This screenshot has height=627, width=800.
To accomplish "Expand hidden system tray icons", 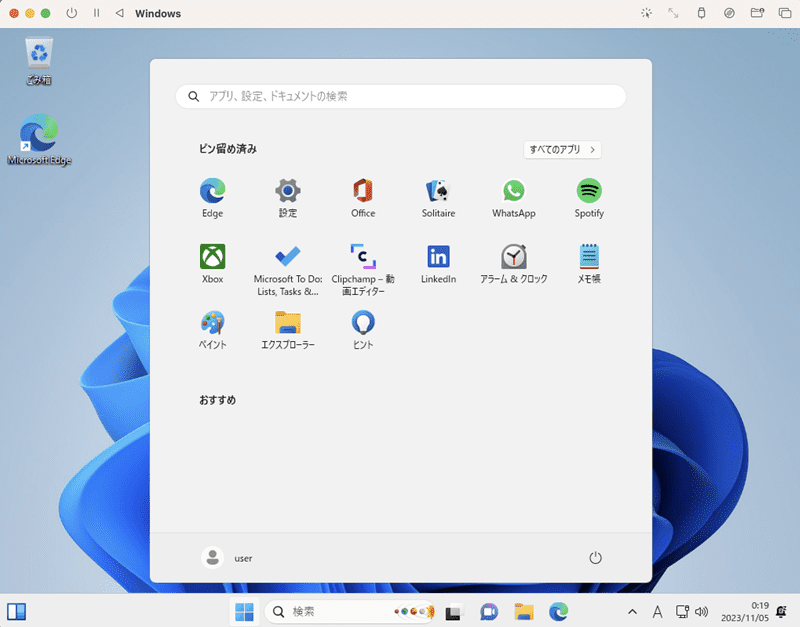I will (x=632, y=611).
